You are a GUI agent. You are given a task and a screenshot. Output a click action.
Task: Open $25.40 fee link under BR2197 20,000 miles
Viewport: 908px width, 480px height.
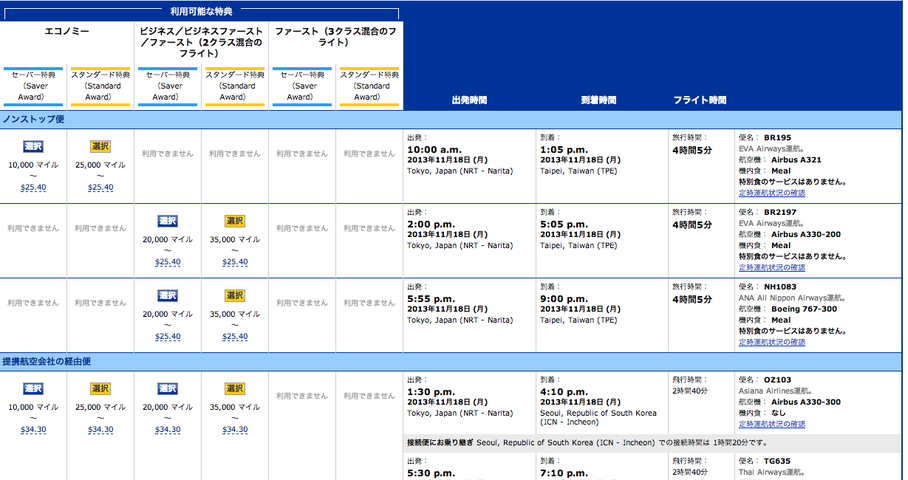[167, 262]
